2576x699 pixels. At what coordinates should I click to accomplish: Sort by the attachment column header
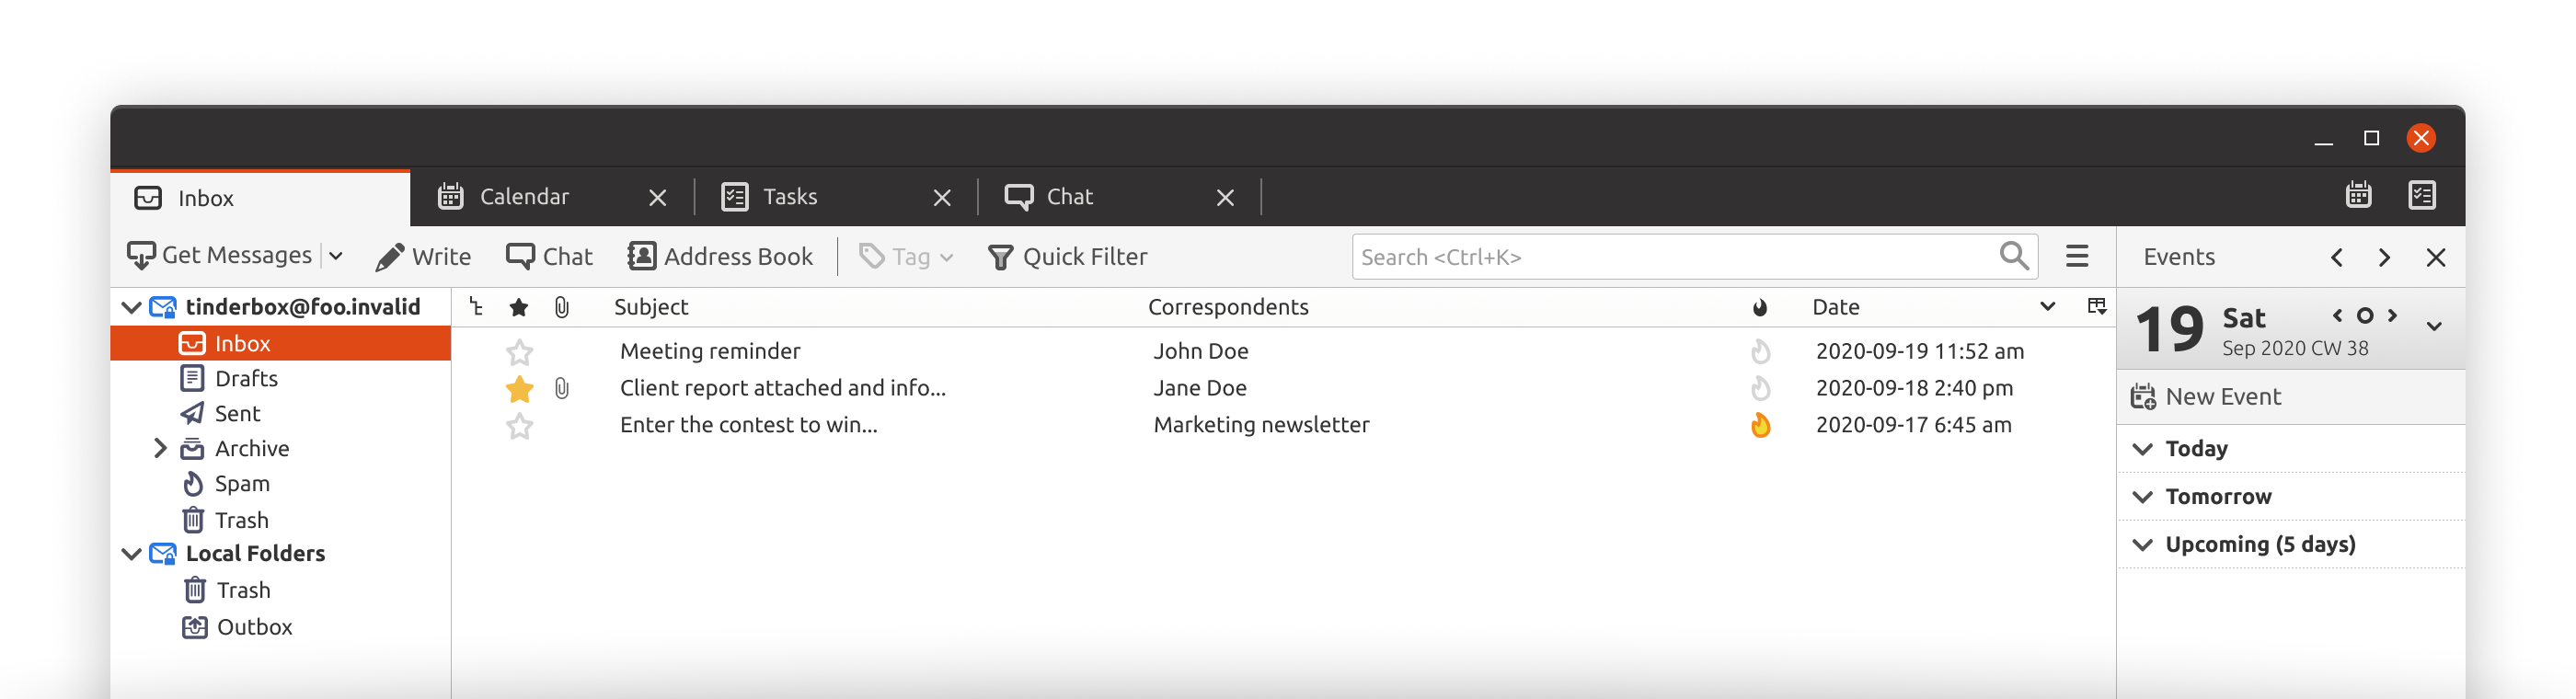562,307
